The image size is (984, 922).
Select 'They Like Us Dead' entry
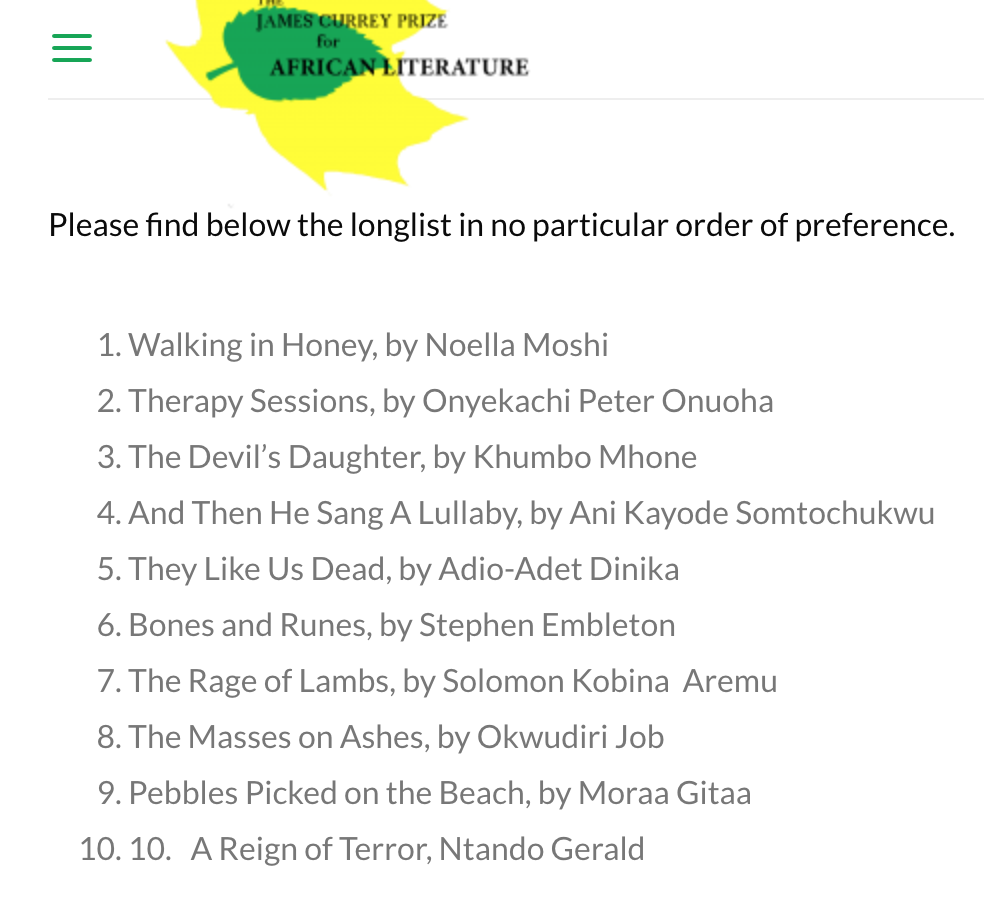click(258, 569)
